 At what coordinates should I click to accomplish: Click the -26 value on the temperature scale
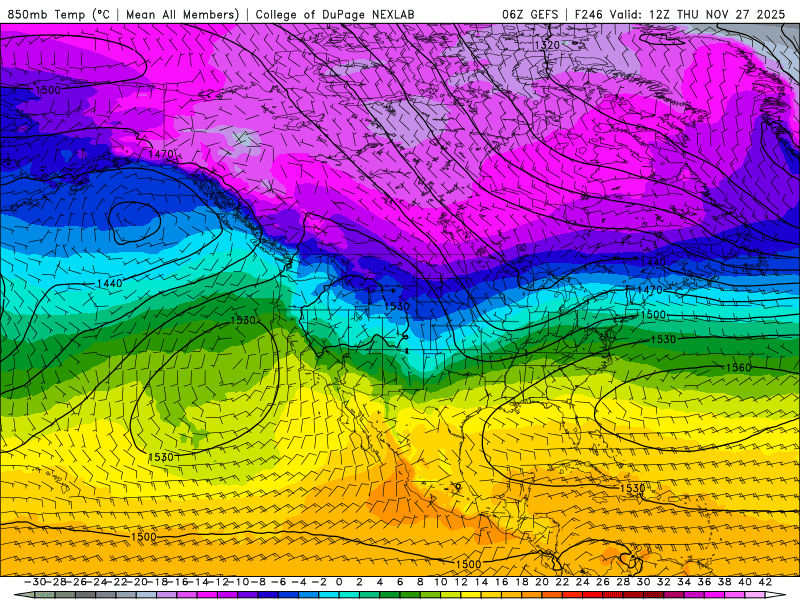pos(77,582)
